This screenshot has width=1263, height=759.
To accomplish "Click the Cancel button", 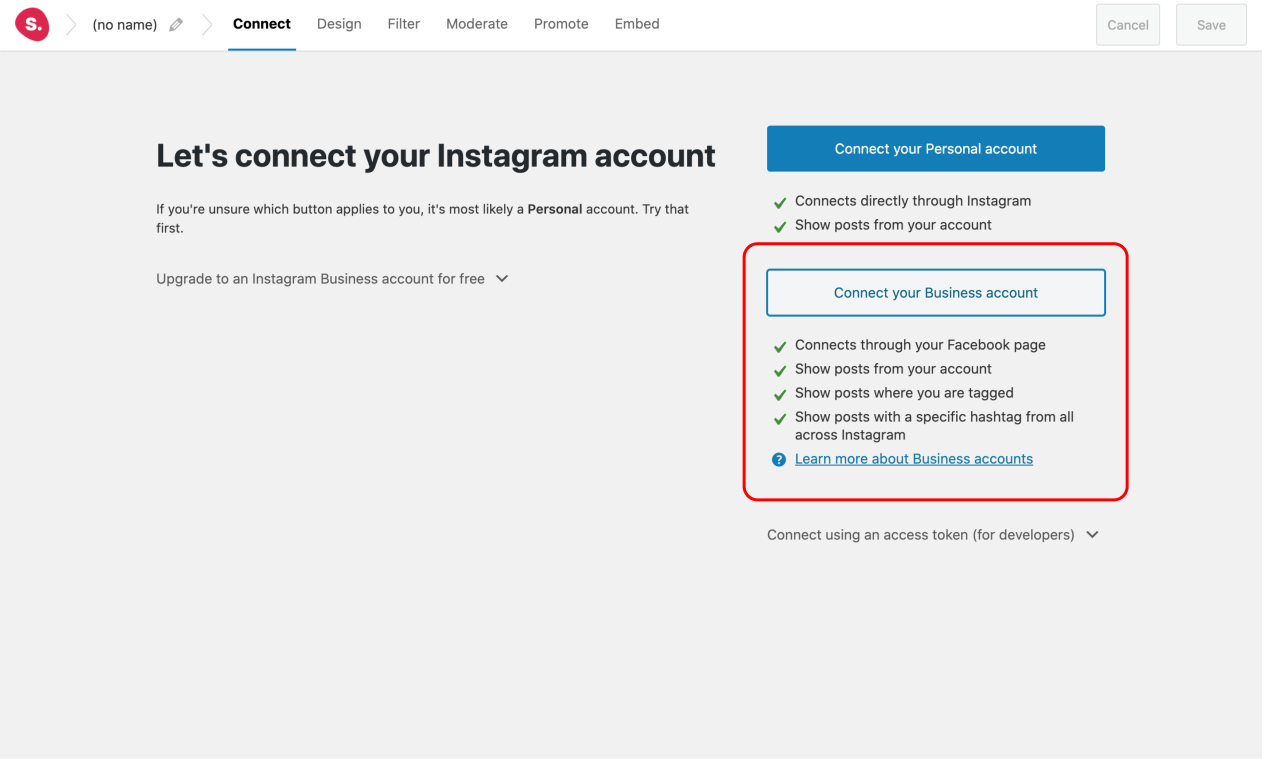I will [1128, 25].
